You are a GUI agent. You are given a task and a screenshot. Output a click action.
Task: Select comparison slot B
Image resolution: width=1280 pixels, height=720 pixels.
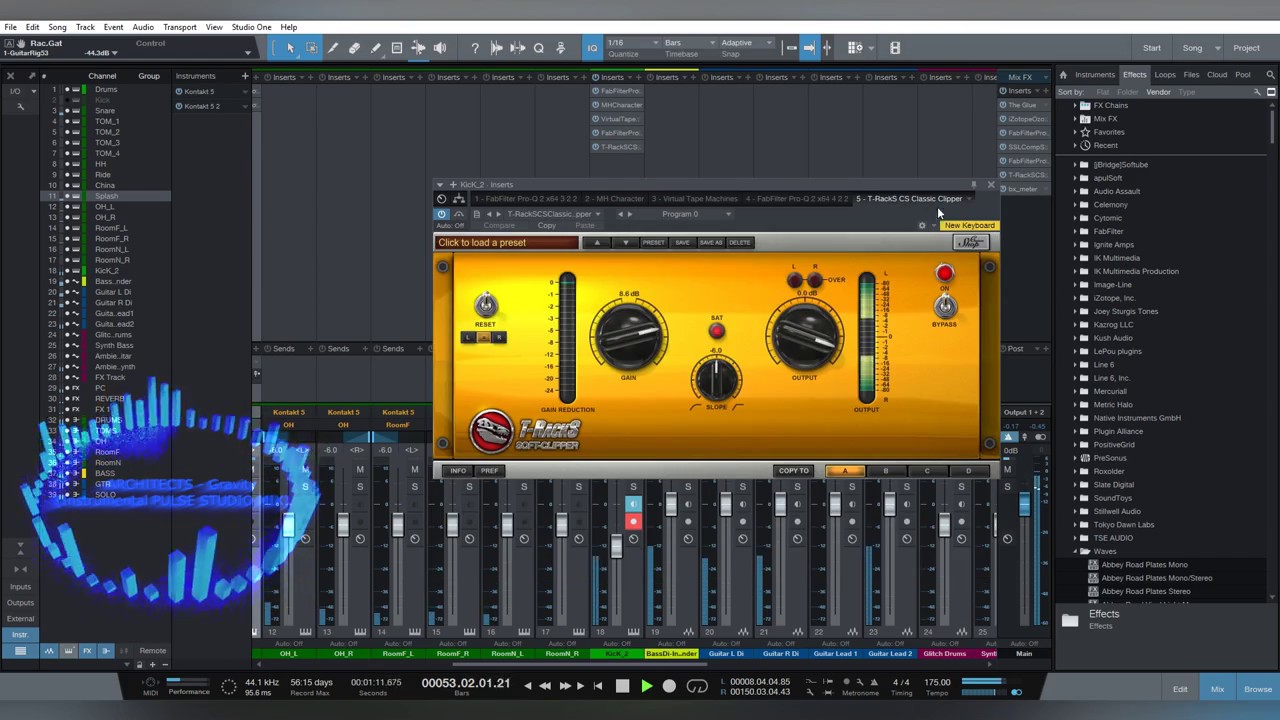tap(886, 471)
